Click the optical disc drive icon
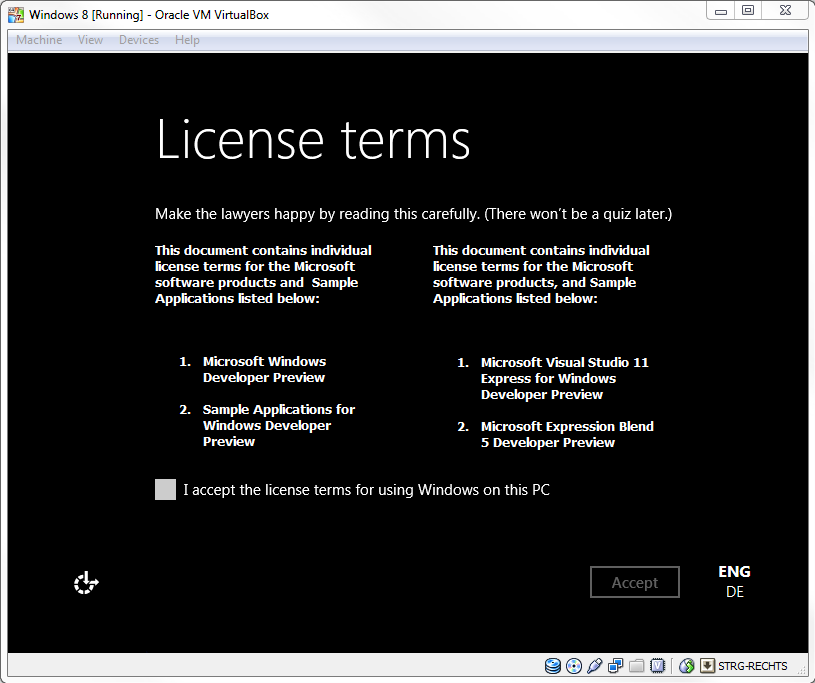The width and height of the screenshot is (815, 683). (x=574, y=666)
